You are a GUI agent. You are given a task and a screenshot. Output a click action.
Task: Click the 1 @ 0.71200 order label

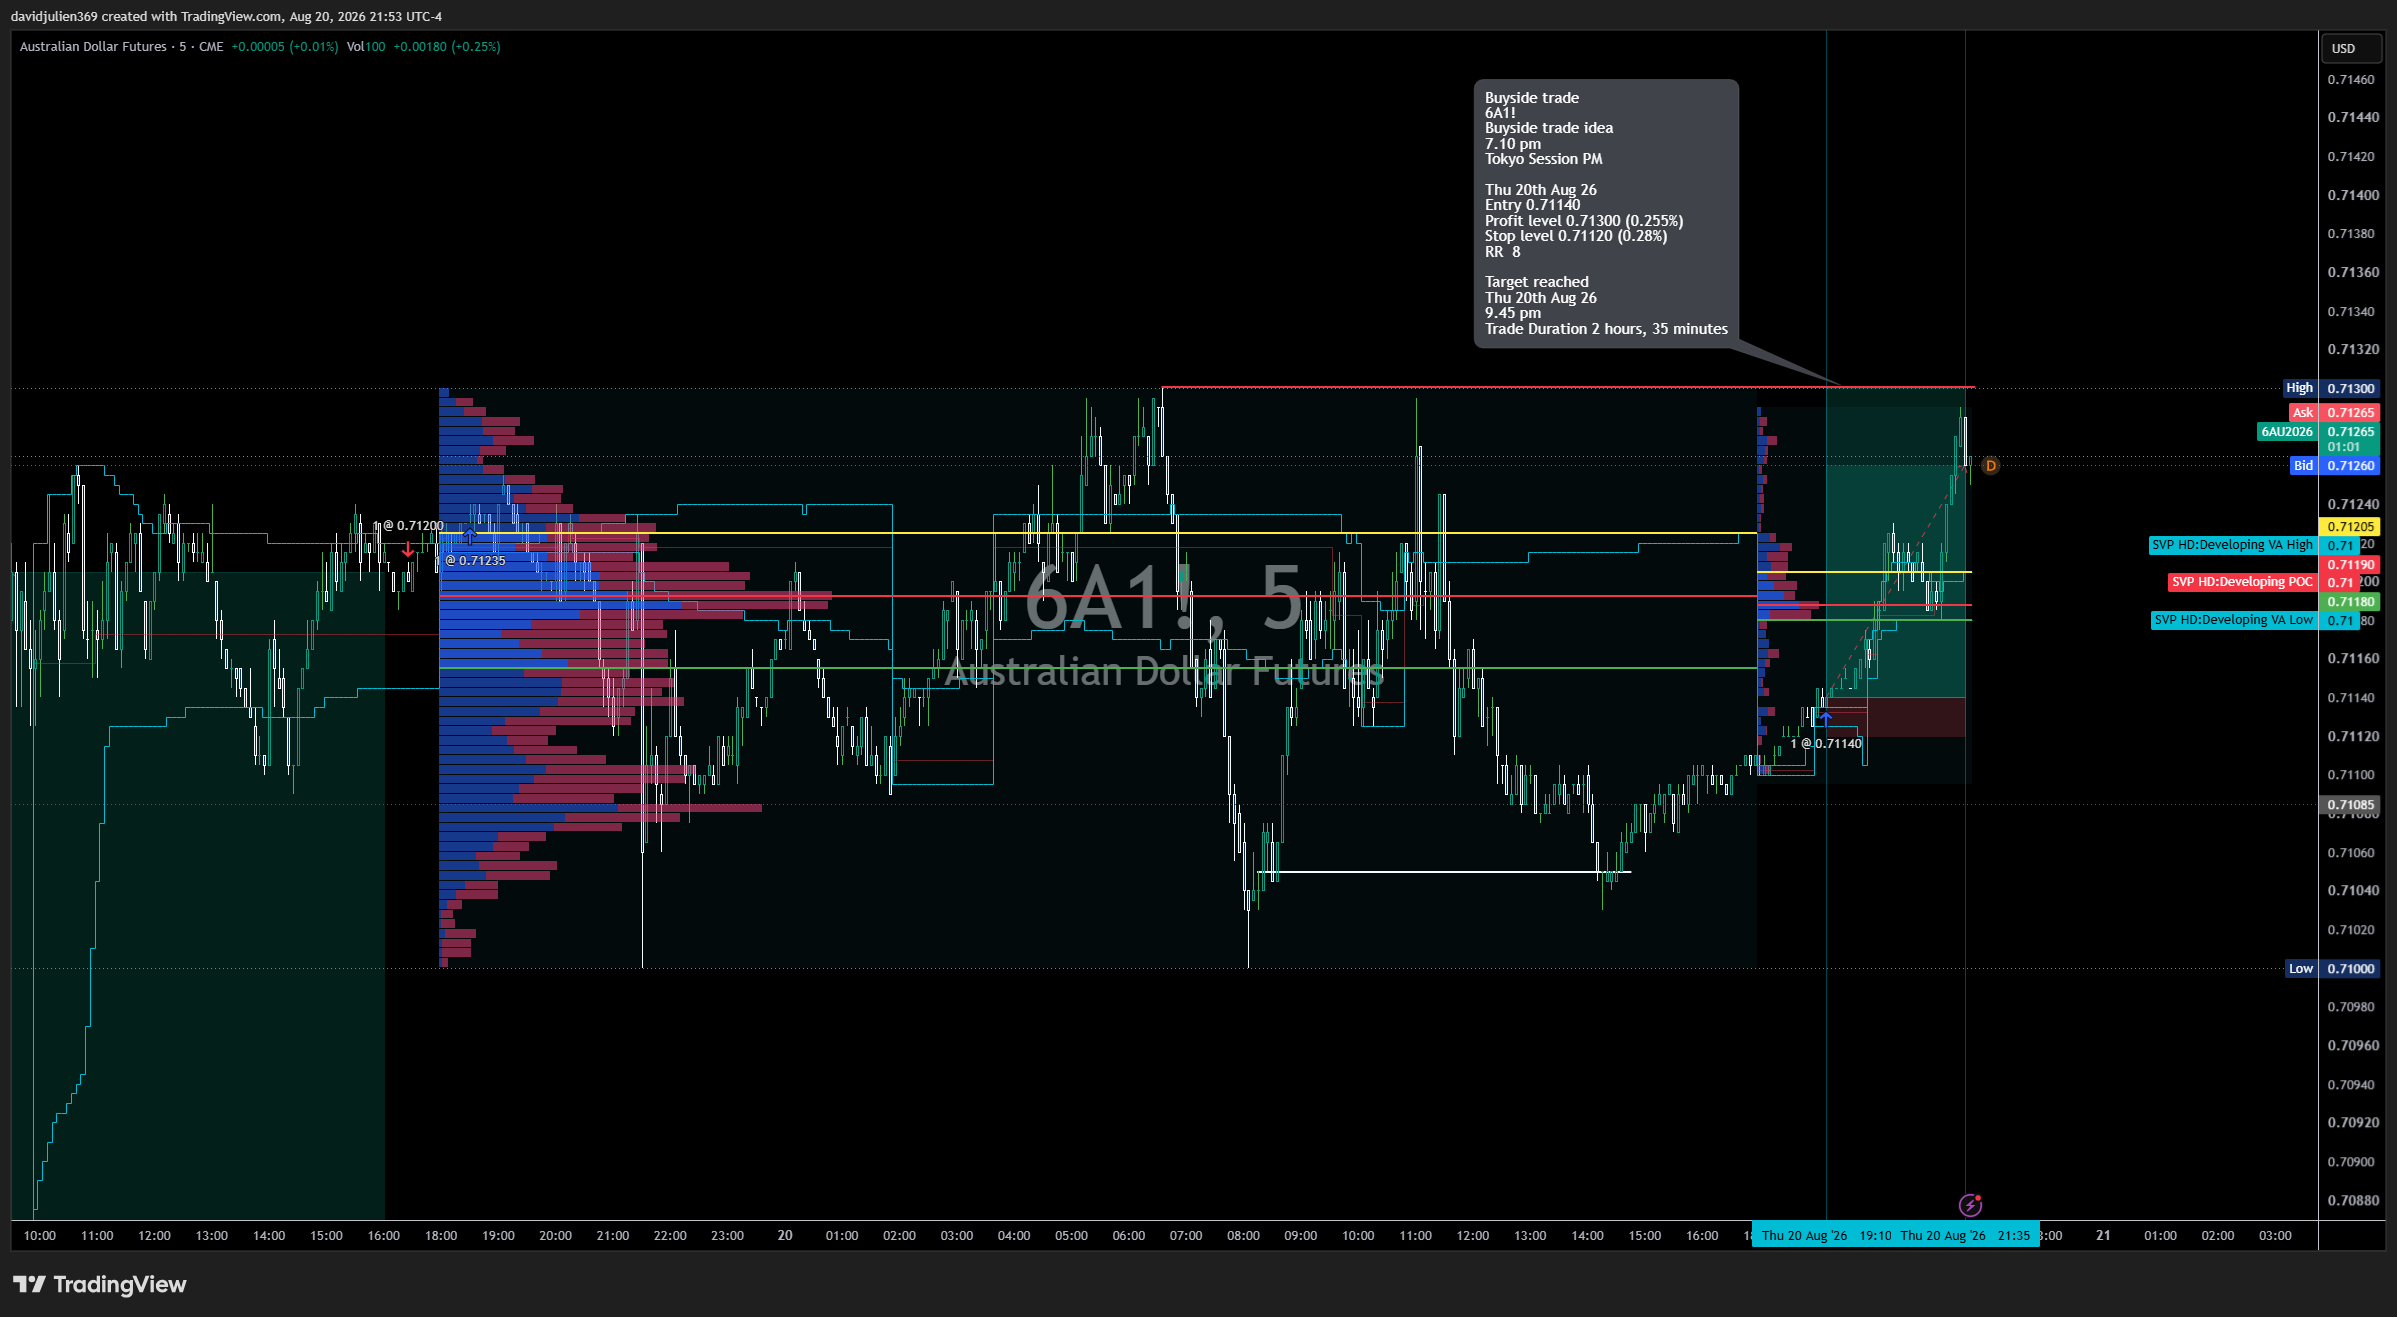coord(408,526)
